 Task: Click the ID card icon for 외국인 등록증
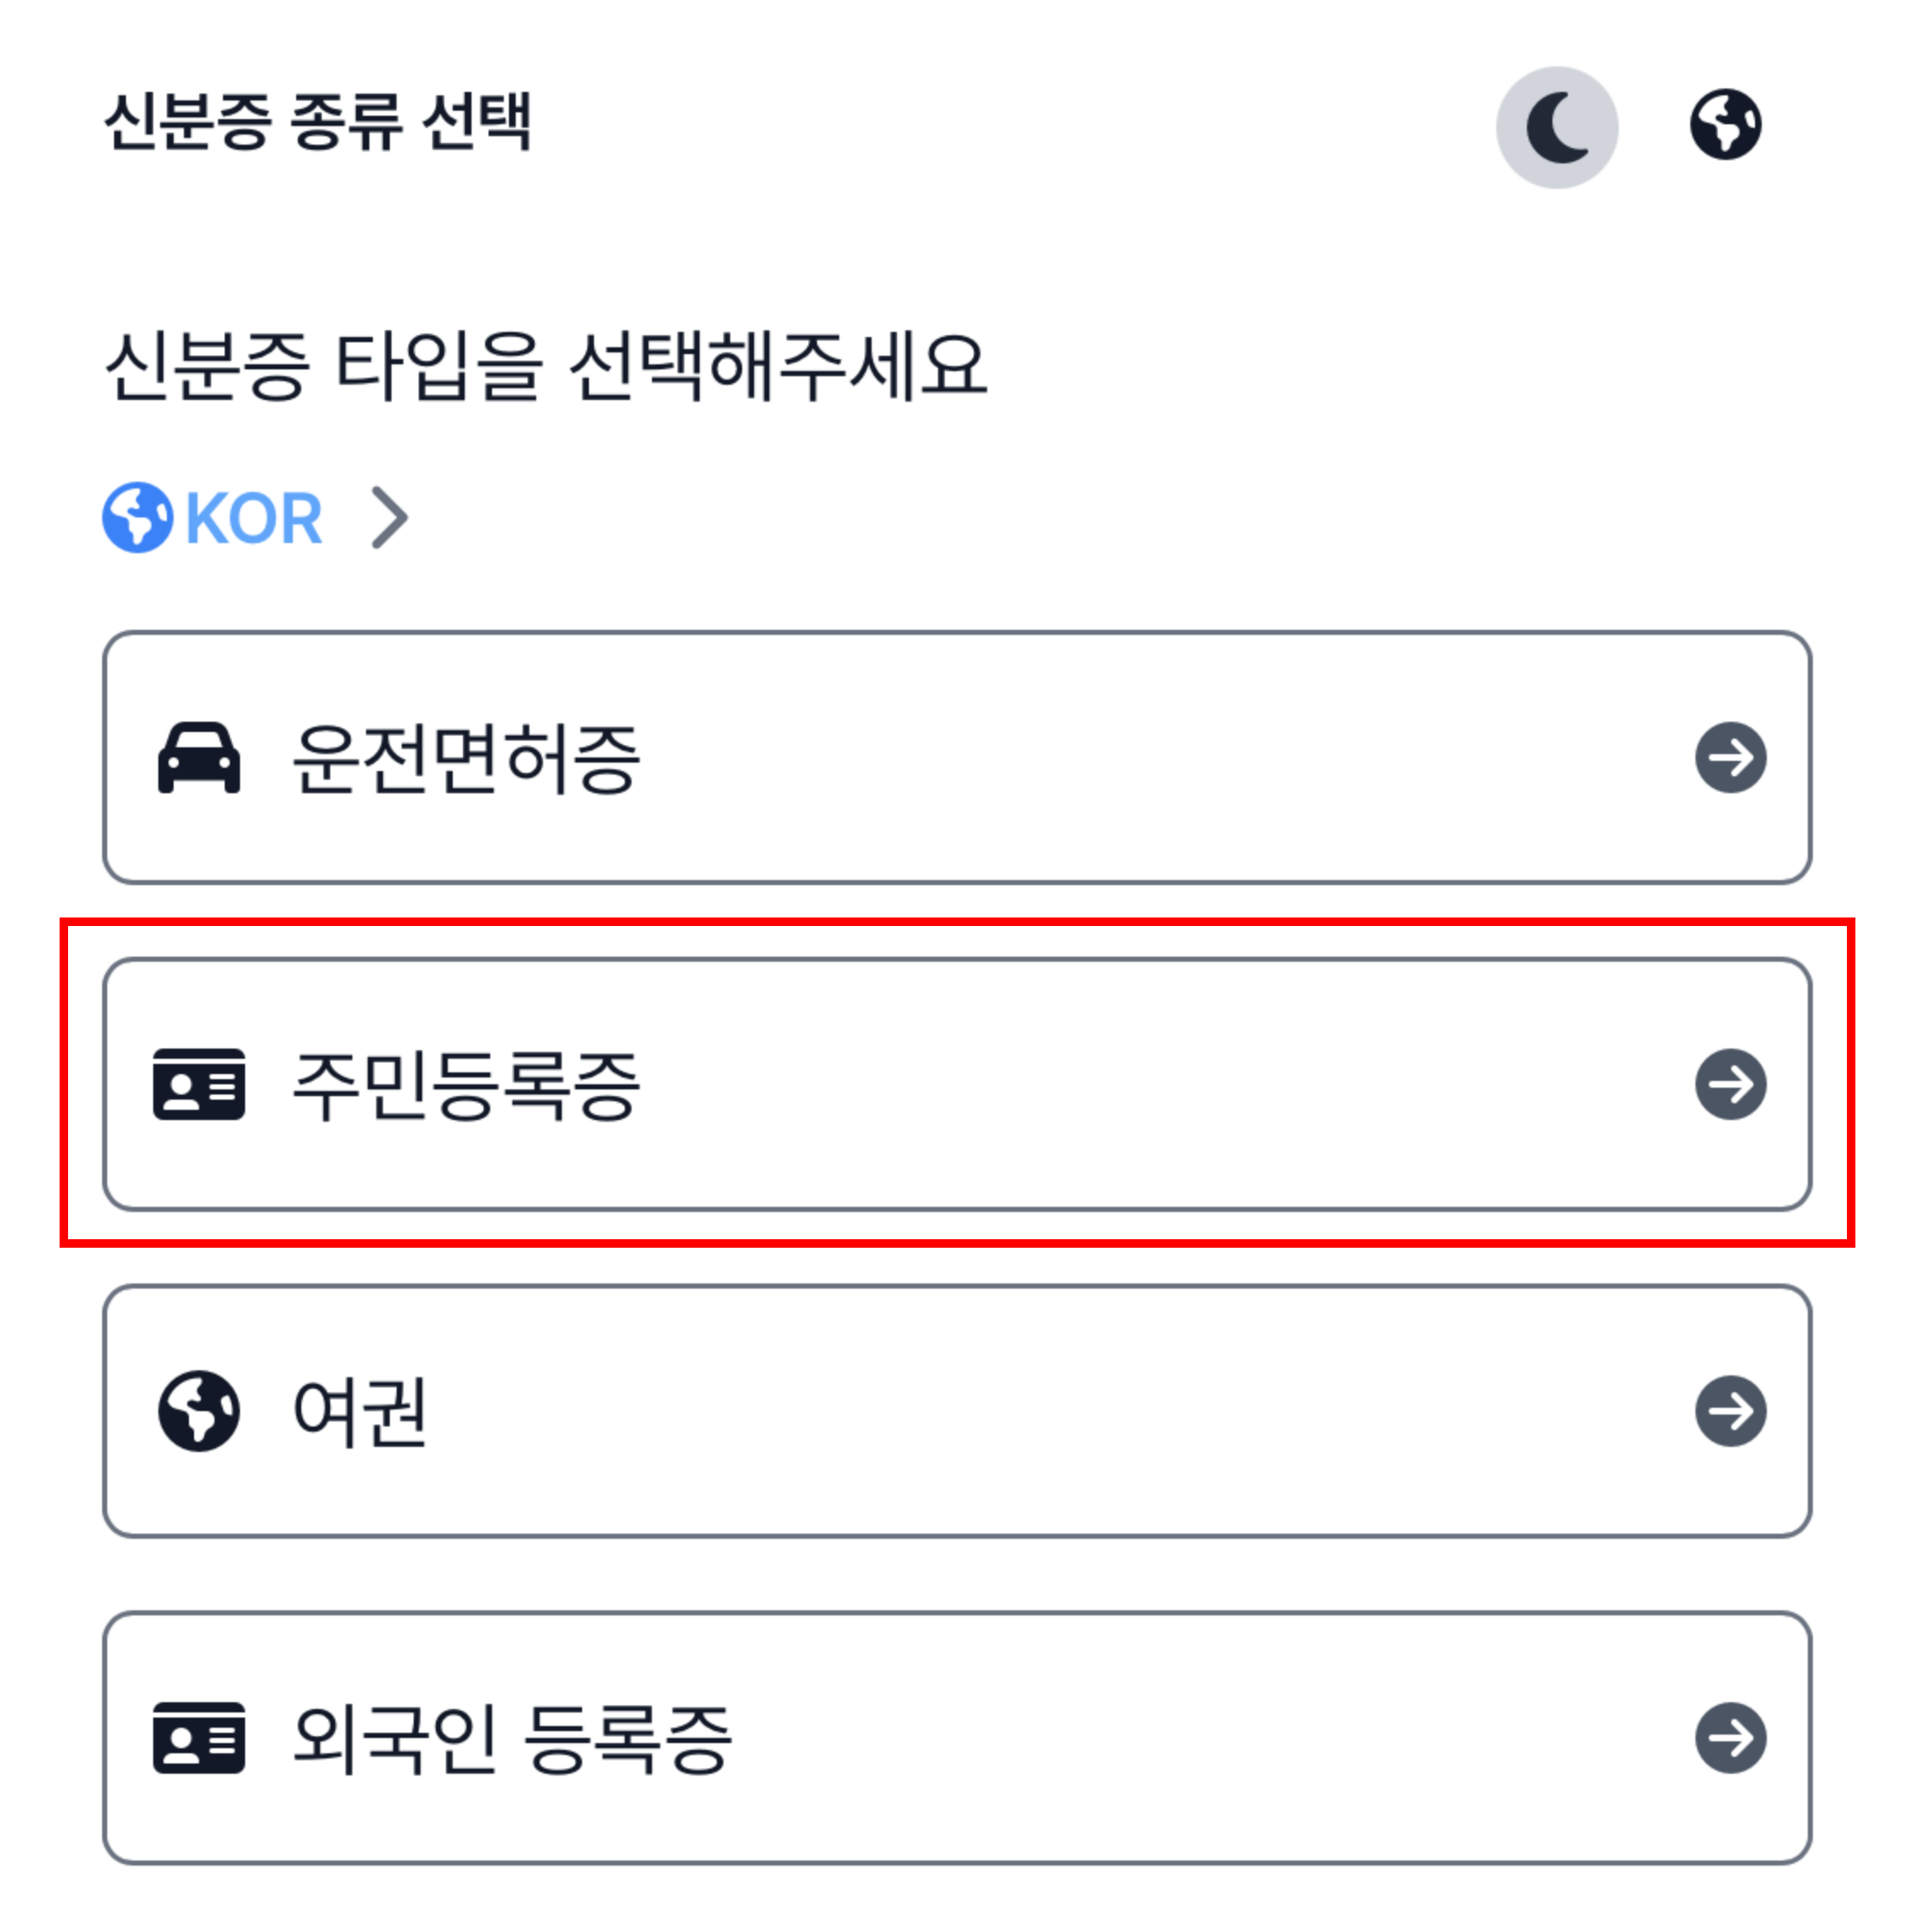pyautogui.click(x=199, y=1737)
